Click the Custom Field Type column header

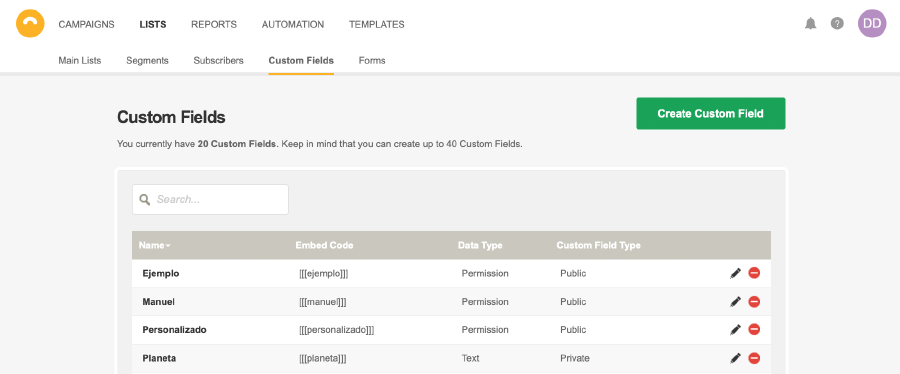599,245
